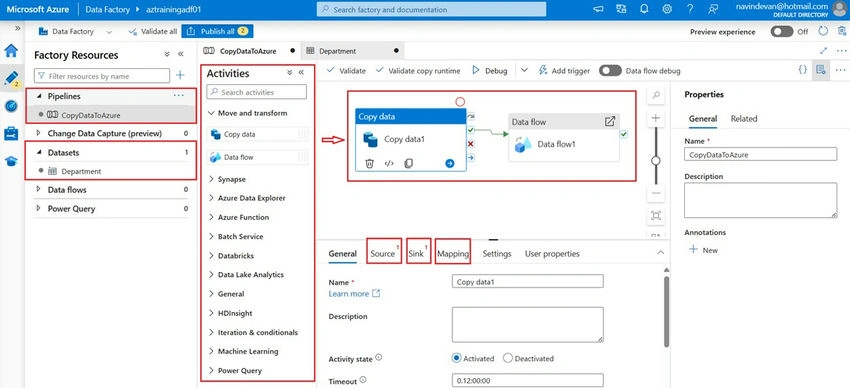Clone the Copy data1 activity icon
Image resolution: width=850 pixels, height=388 pixels.
click(x=409, y=163)
